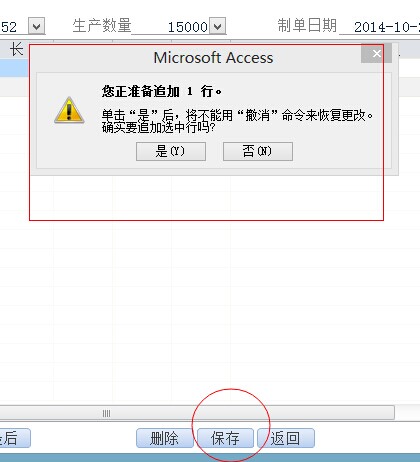The height and width of the screenshot is (462, 420).
Task: Click the 制单日期 date field
Action: coord(379,27)
